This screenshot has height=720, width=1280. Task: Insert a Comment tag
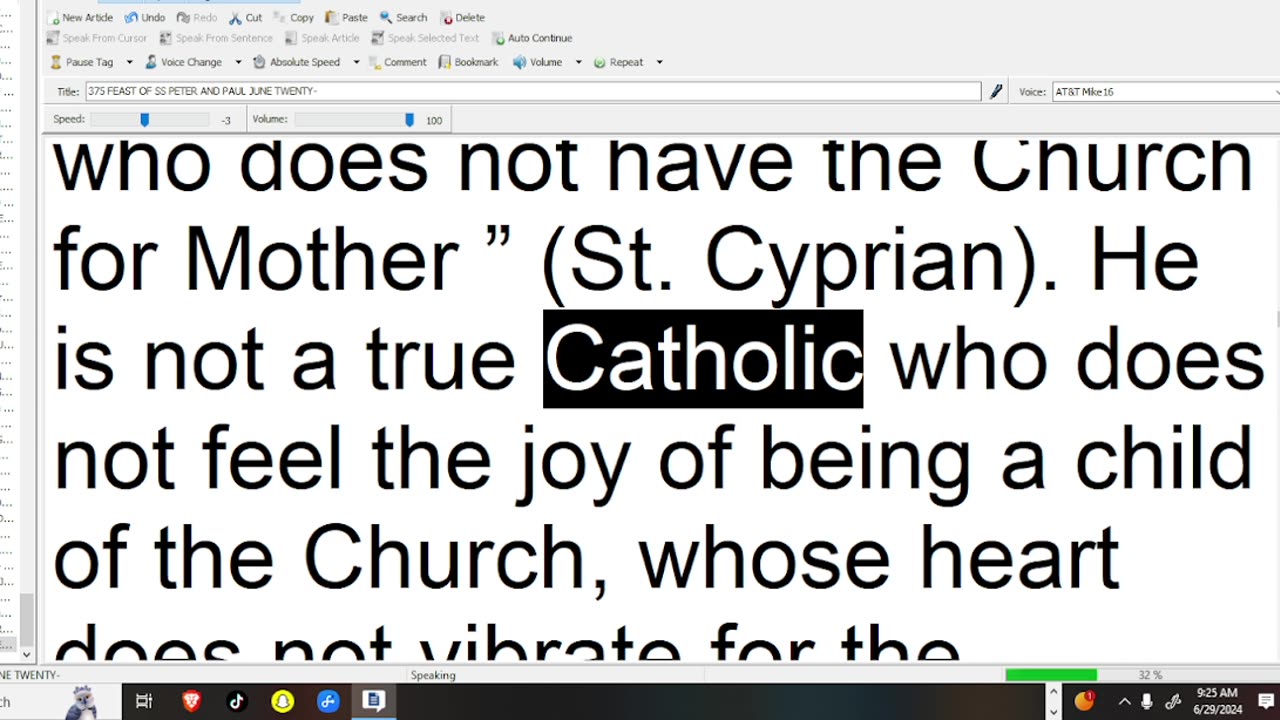coord(397,62)
